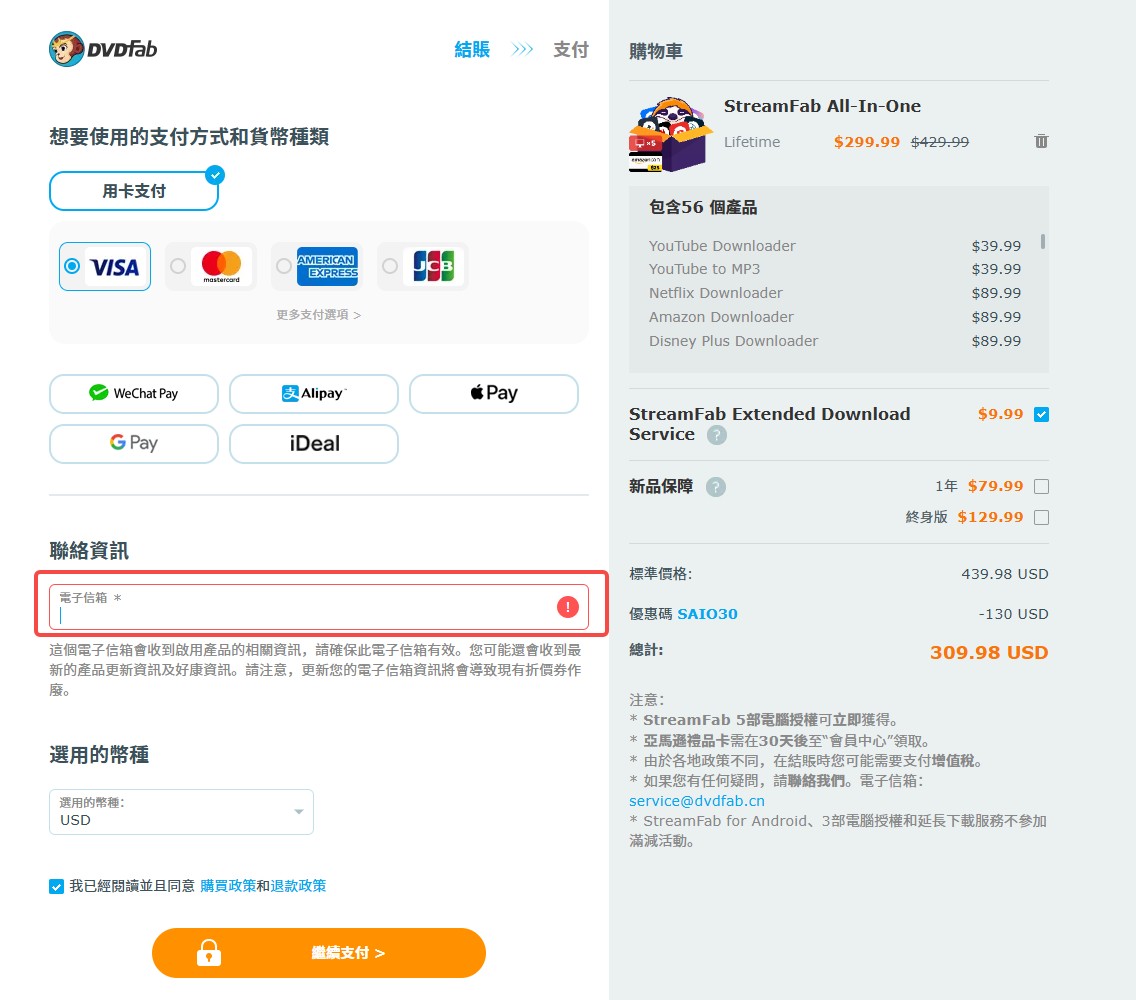Click the American Express logo
The image size is (1136, 1000).
click(x=327, y=267)
